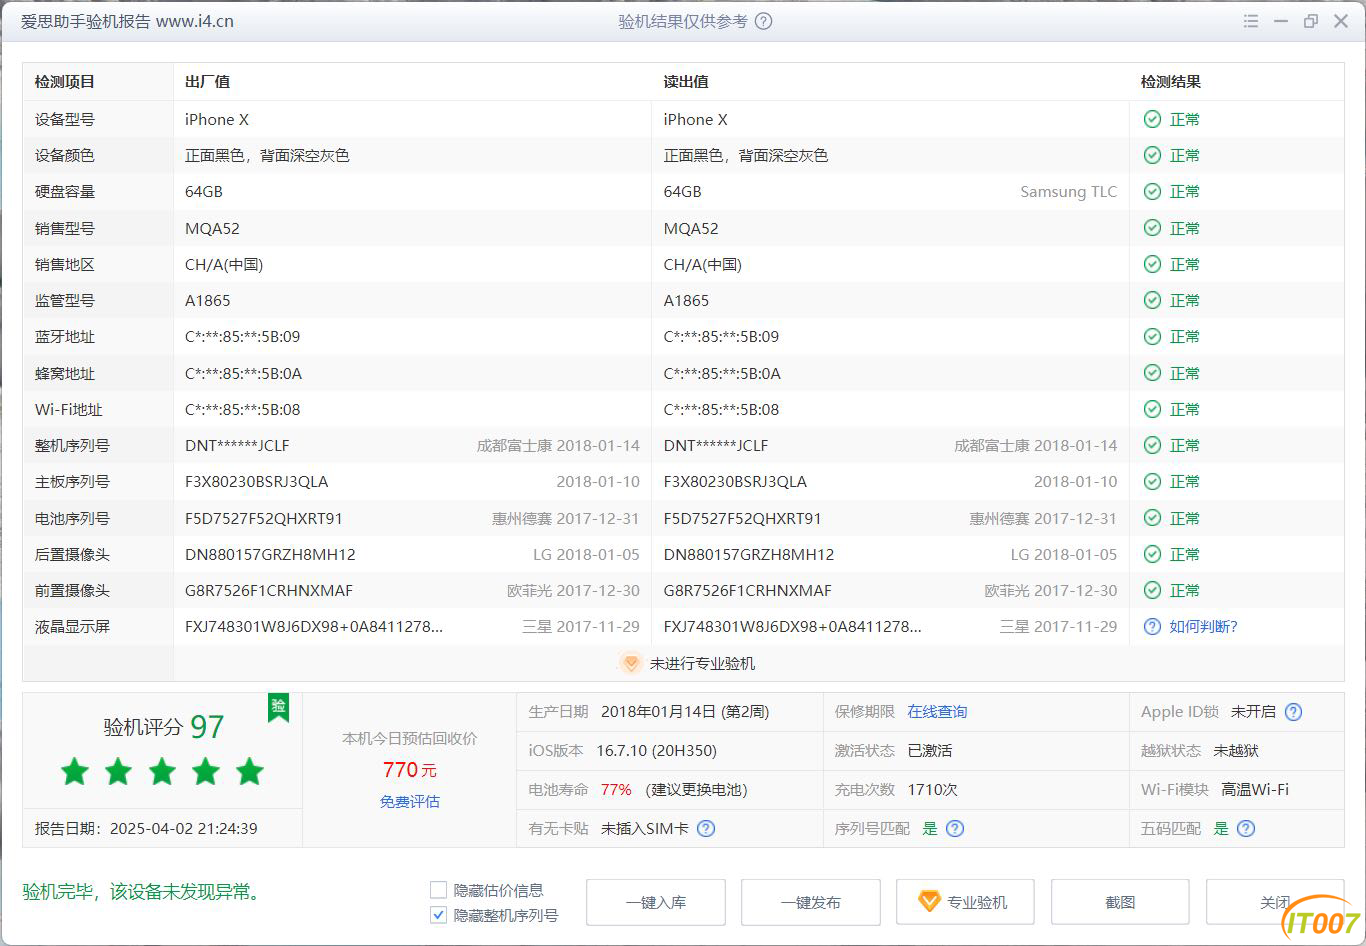Click help icon next to 未插入SIM卡
The height and width of the screenshot is (946, 1366).
tap(706, 828)
